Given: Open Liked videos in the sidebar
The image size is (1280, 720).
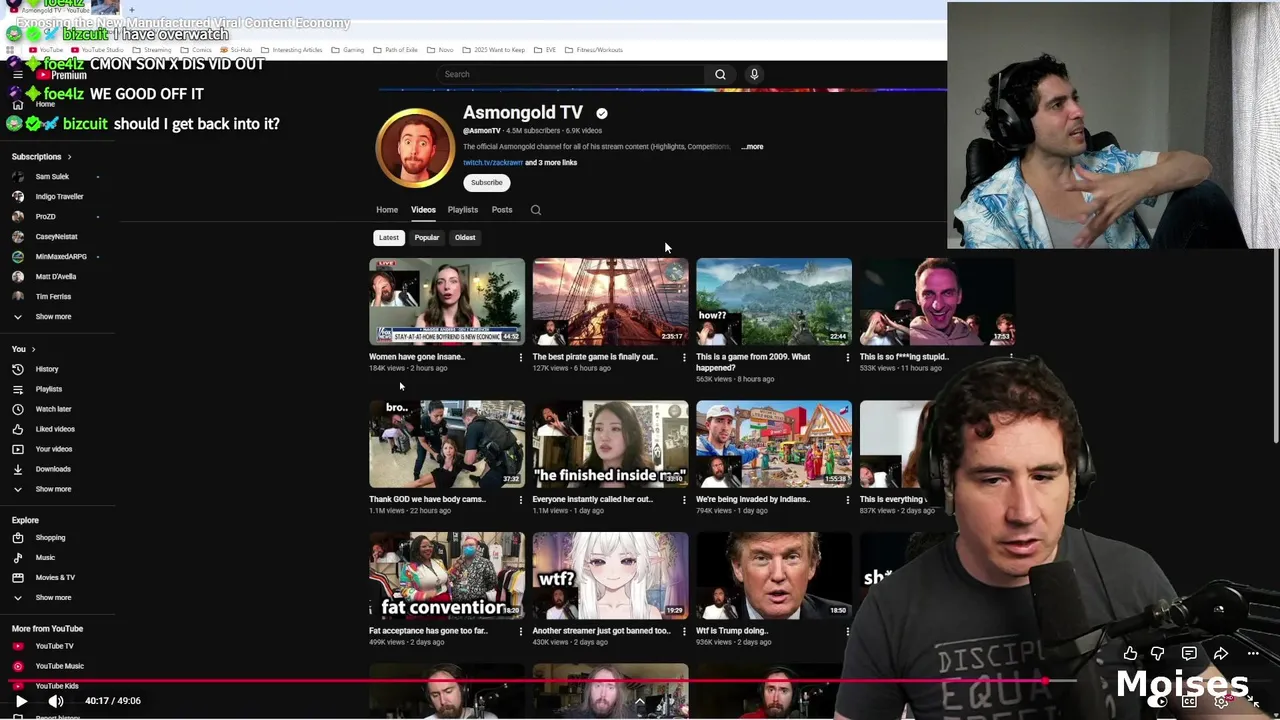Looking at the screenshot, I should click(x=55, y=429).
